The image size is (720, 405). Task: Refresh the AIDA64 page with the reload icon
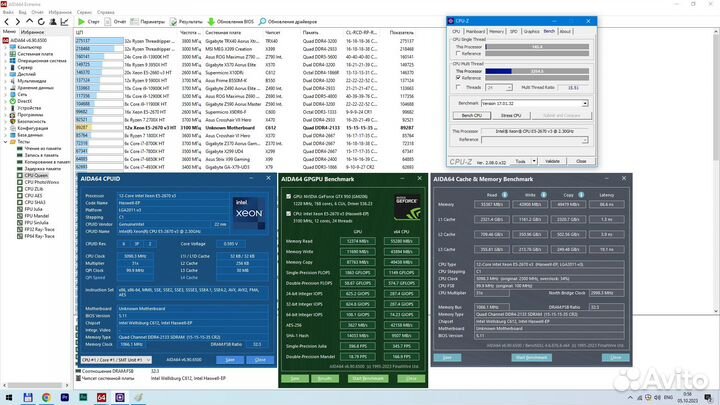tap(41, 22)
